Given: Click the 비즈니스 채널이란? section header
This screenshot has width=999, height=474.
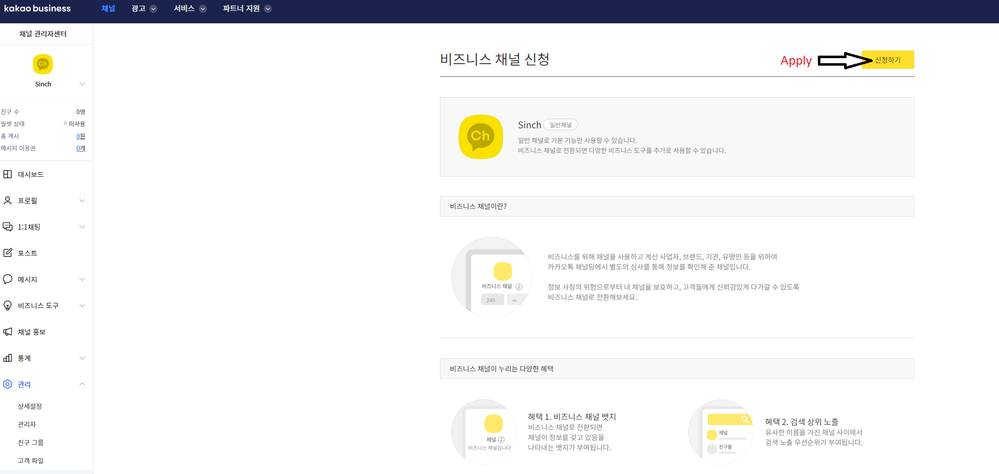Looking at the screenshot, I should pos(677,206).
